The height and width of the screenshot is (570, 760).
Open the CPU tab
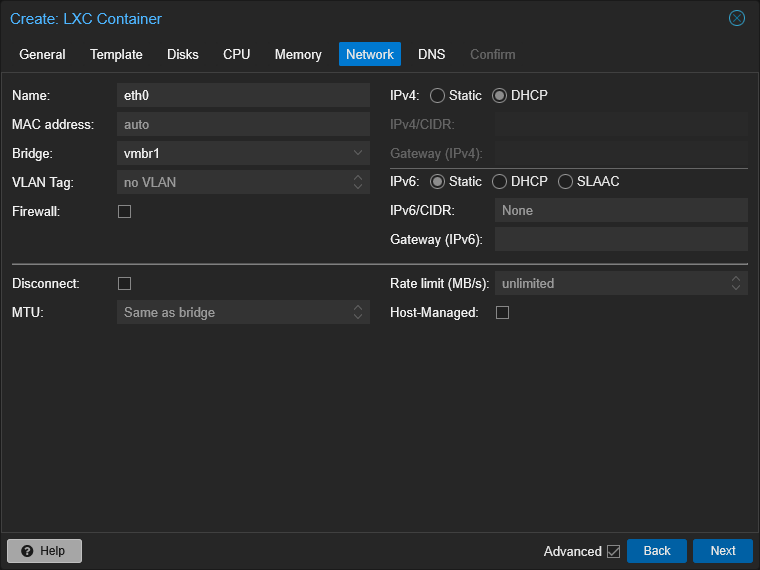(237, 54)
